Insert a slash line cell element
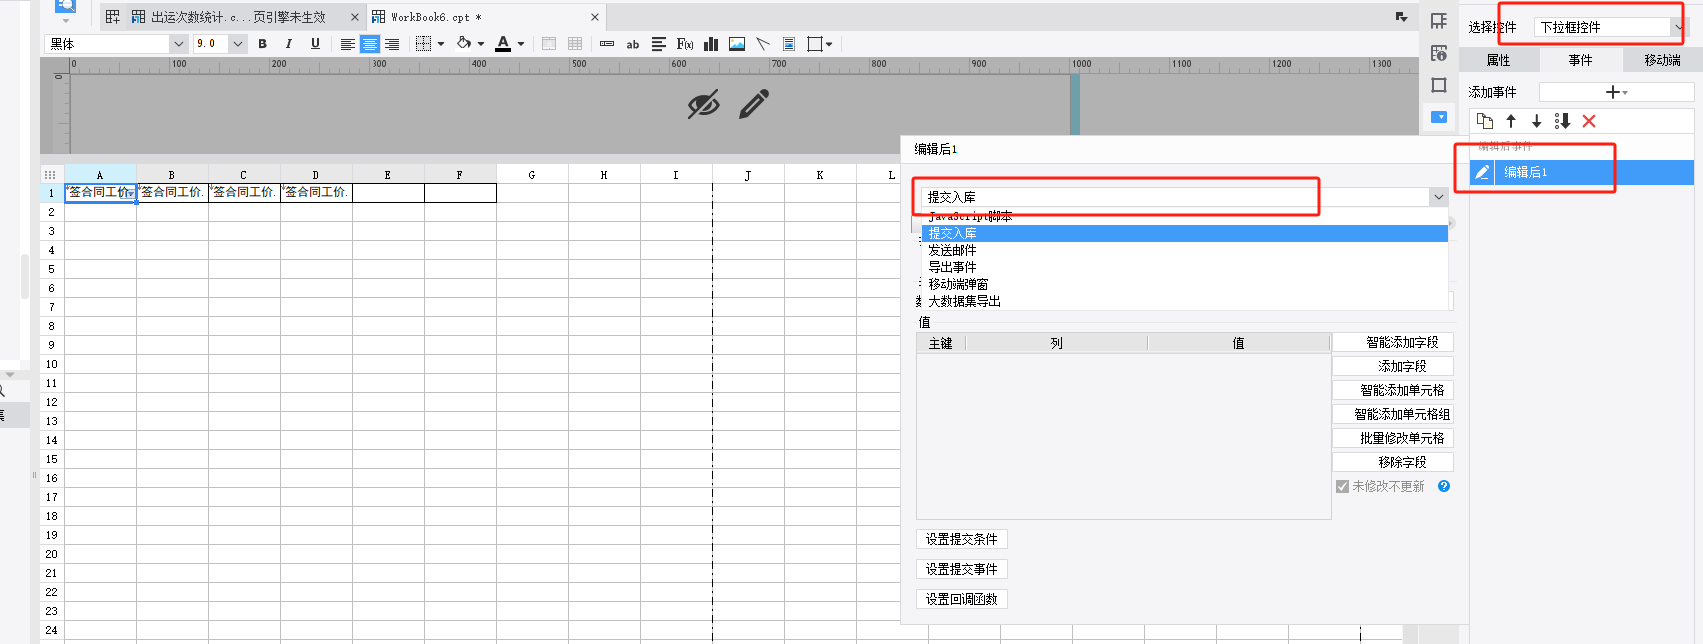Viewport: 1703px width, 644px height. tap(763, 44)
